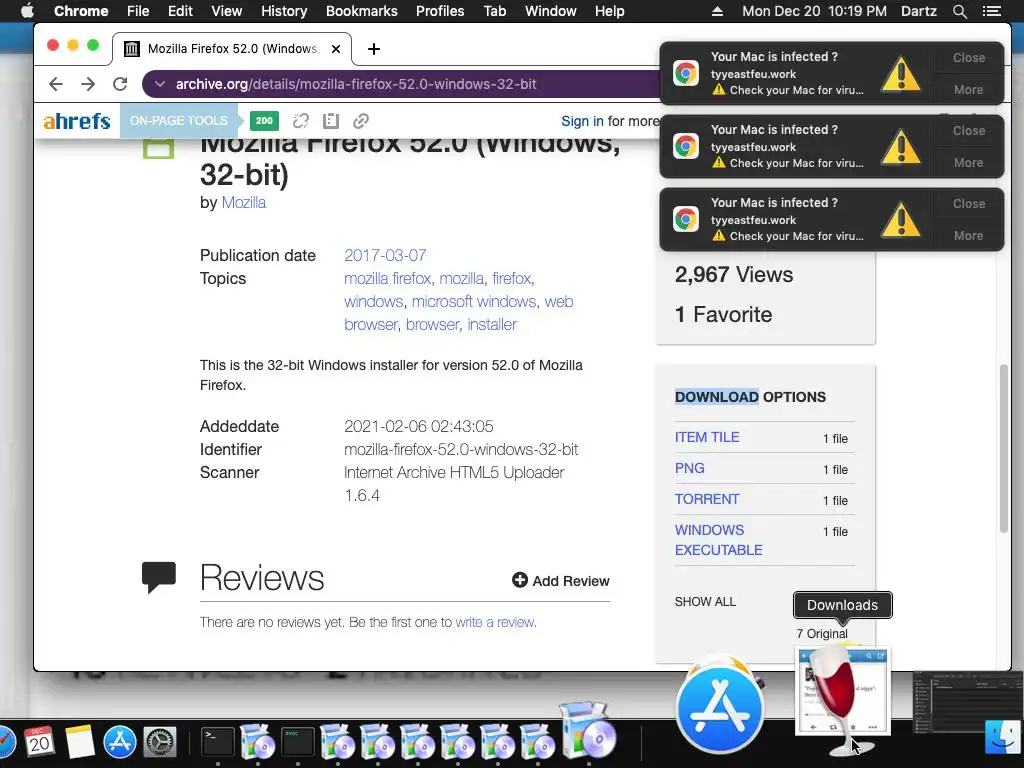Open the Notification Center list icon
This screenshot has width=1024, height=768.
pyautogui.click(x=991, y=11)
